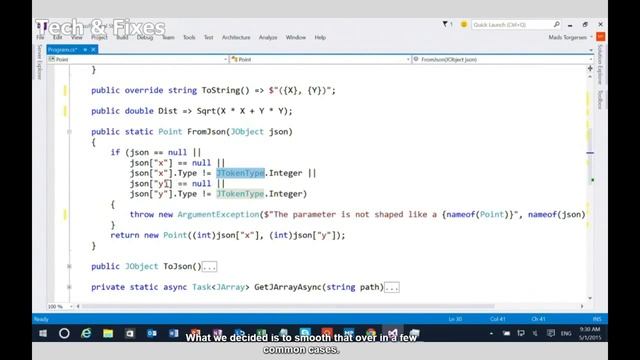The height and width of the screenshot is (360, 640).
Task: Click the horizontal scrollbar right arrow
Action: 582,306
